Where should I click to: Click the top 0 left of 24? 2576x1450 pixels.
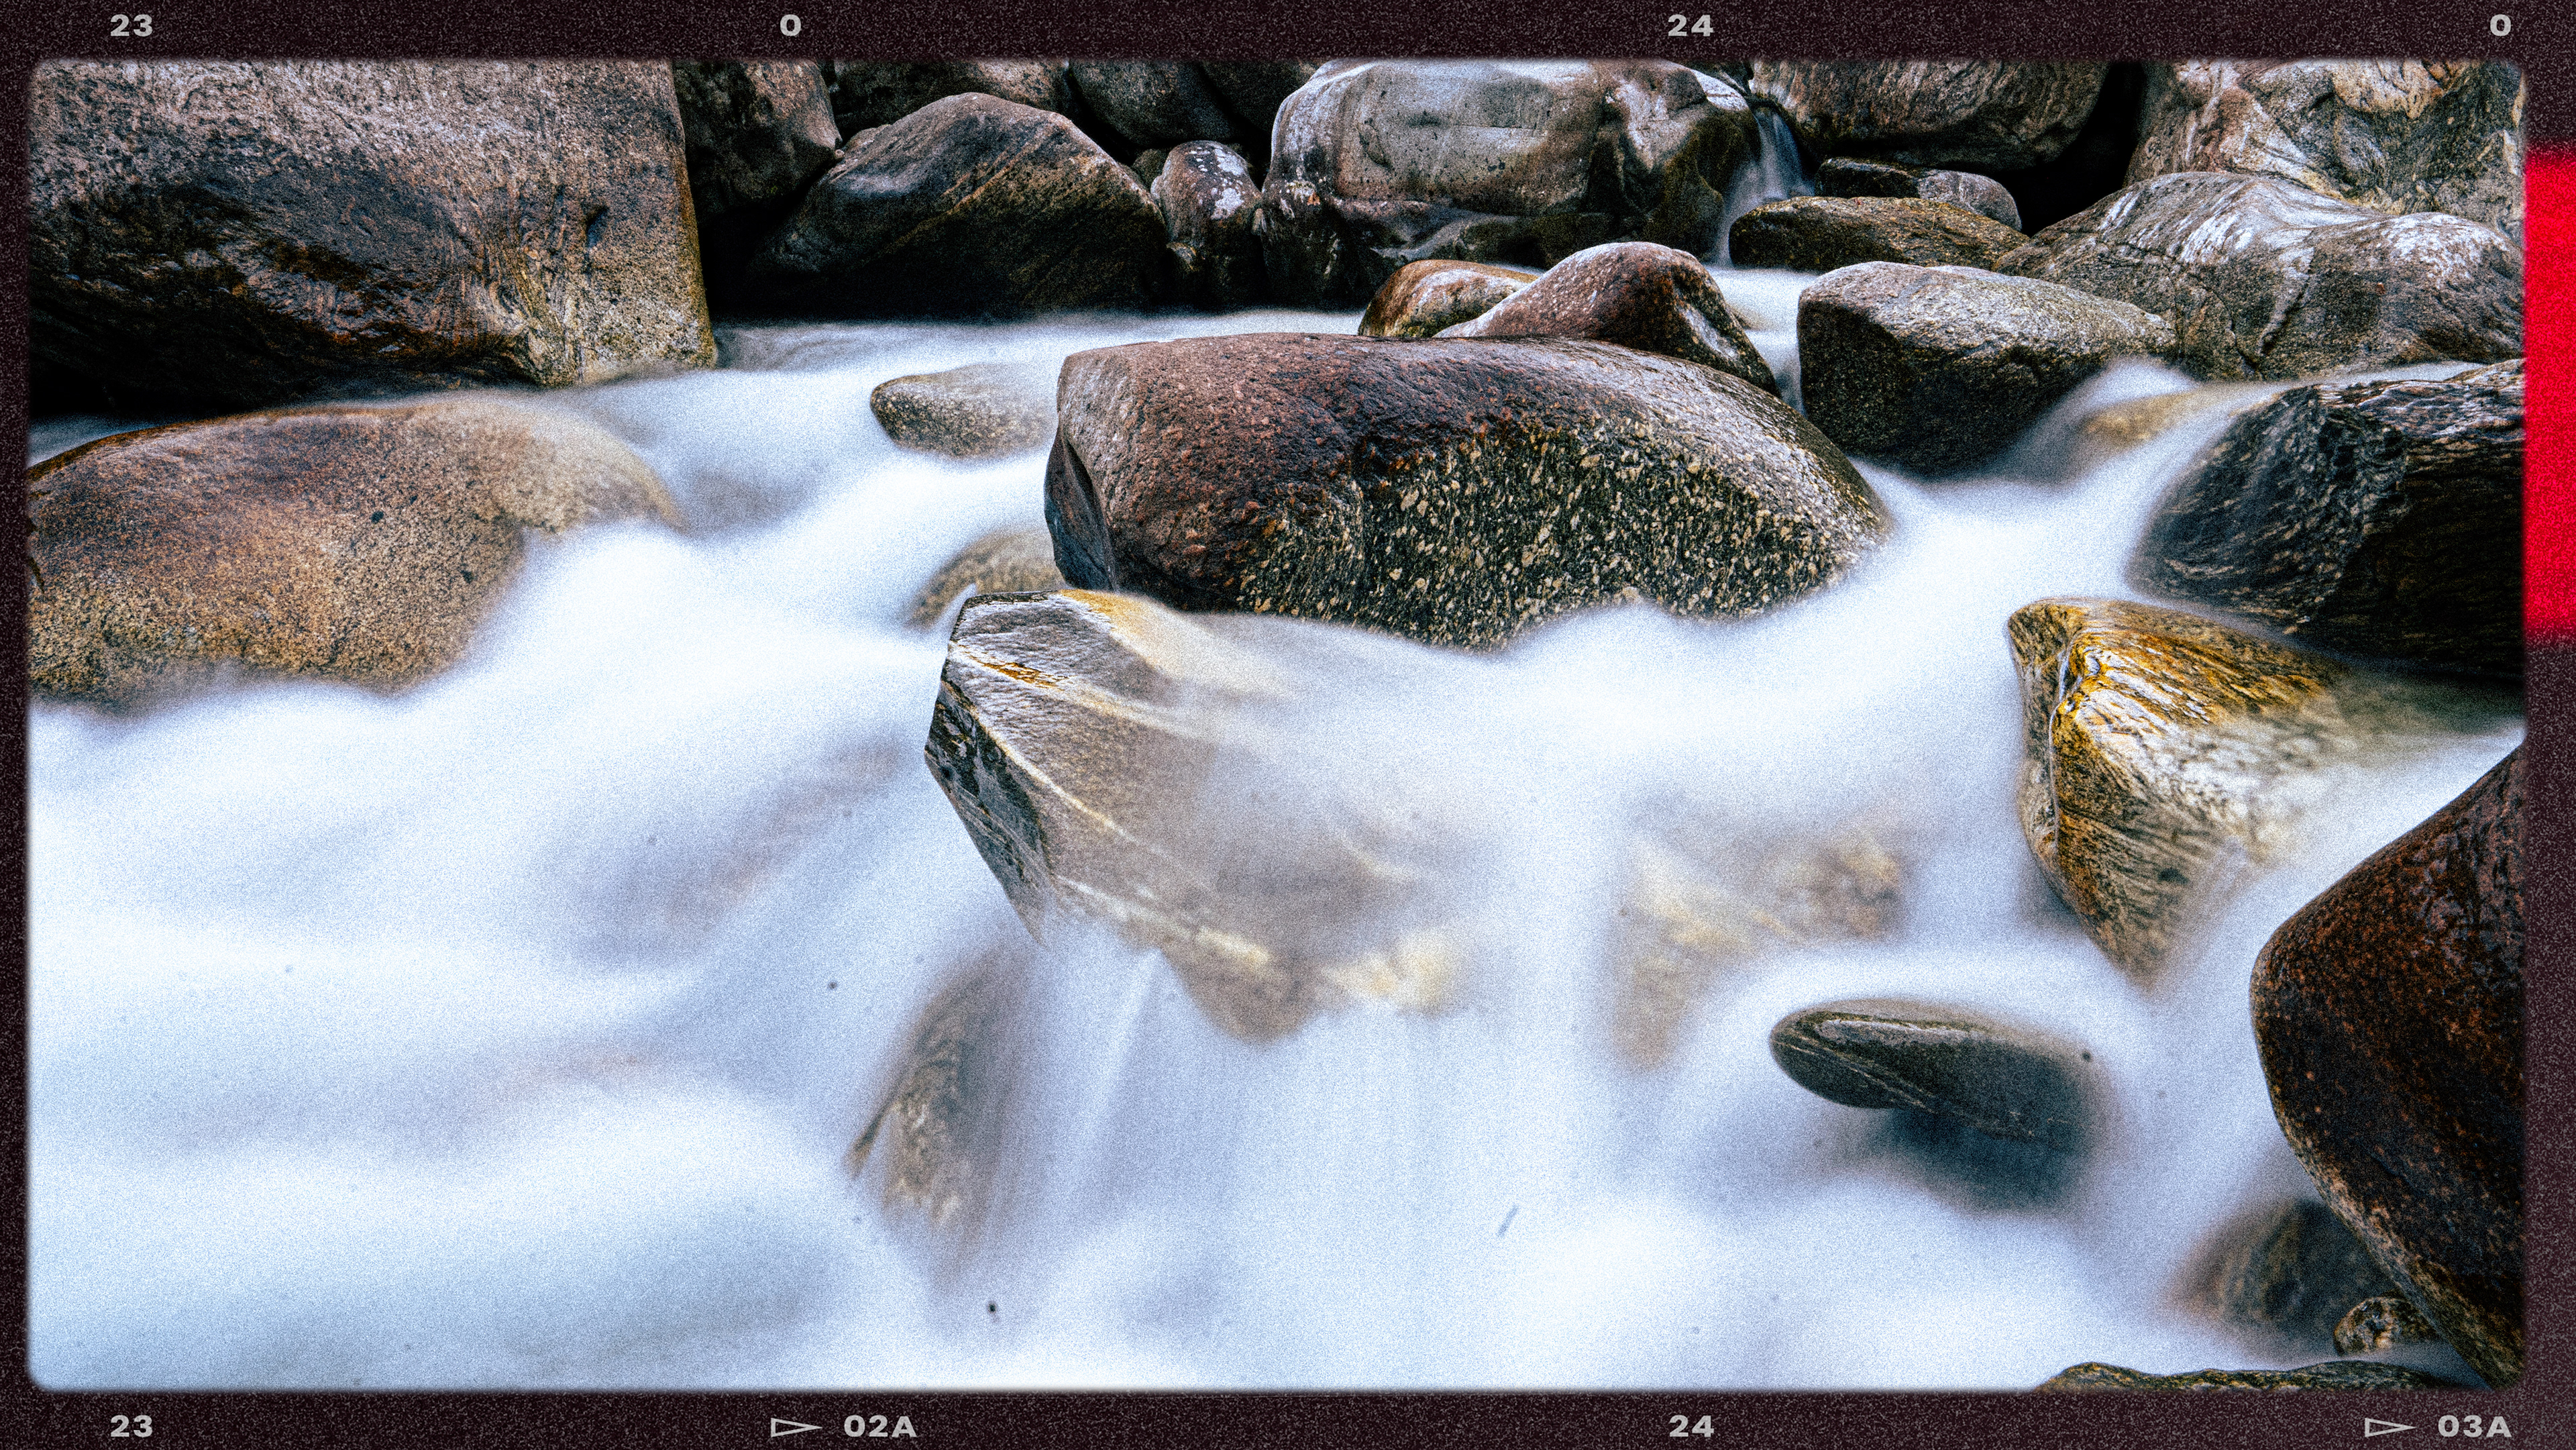click(x=790, y=26)
